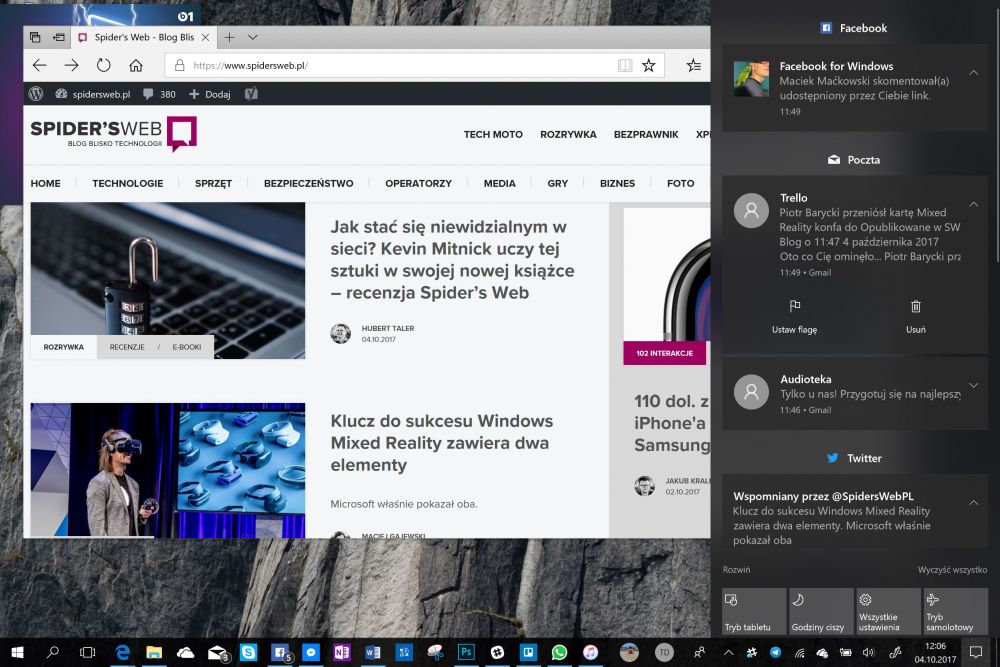Add page to favorites star
Image resolution: width=1000 pixels, height=667 pixels.
point(649,65)
